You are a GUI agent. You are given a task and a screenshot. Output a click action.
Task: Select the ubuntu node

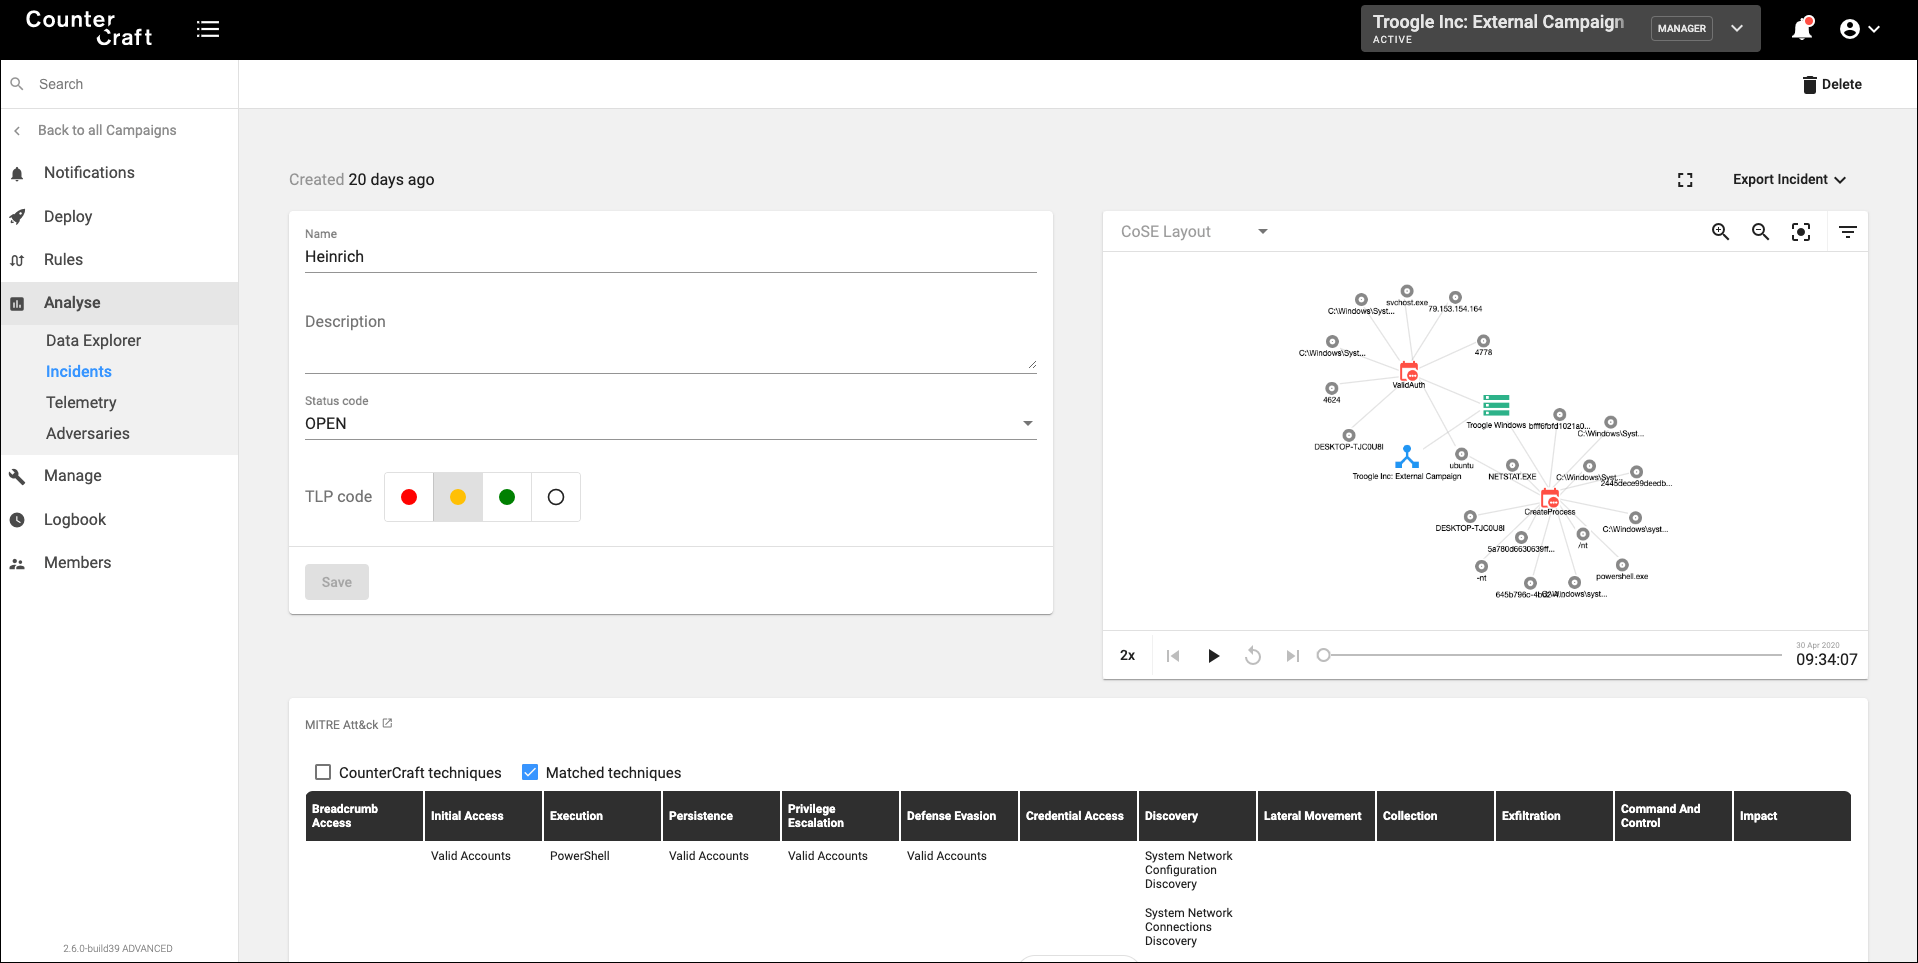point(1461,454)
